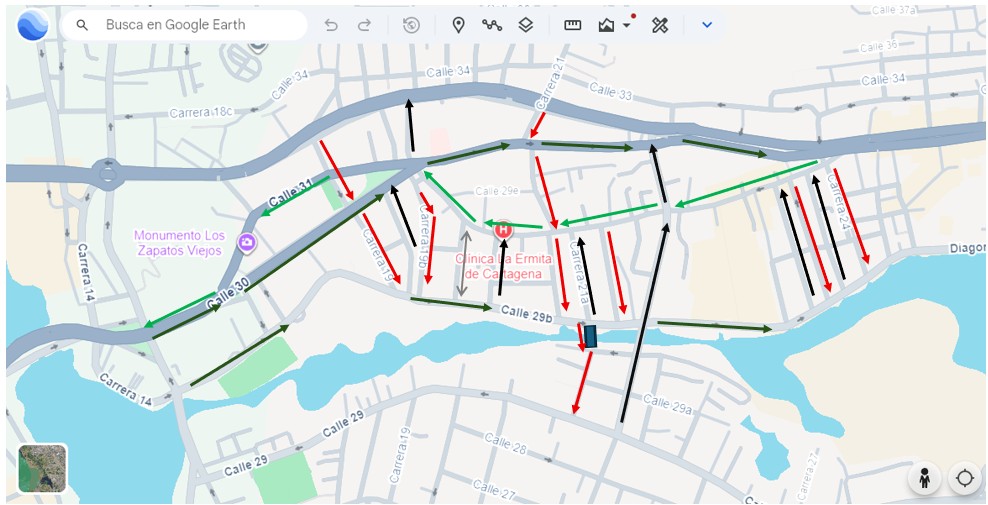Viewport: 988px width, 505px height.
Task: Activate Street View pegman
Action: click(924, 478)
